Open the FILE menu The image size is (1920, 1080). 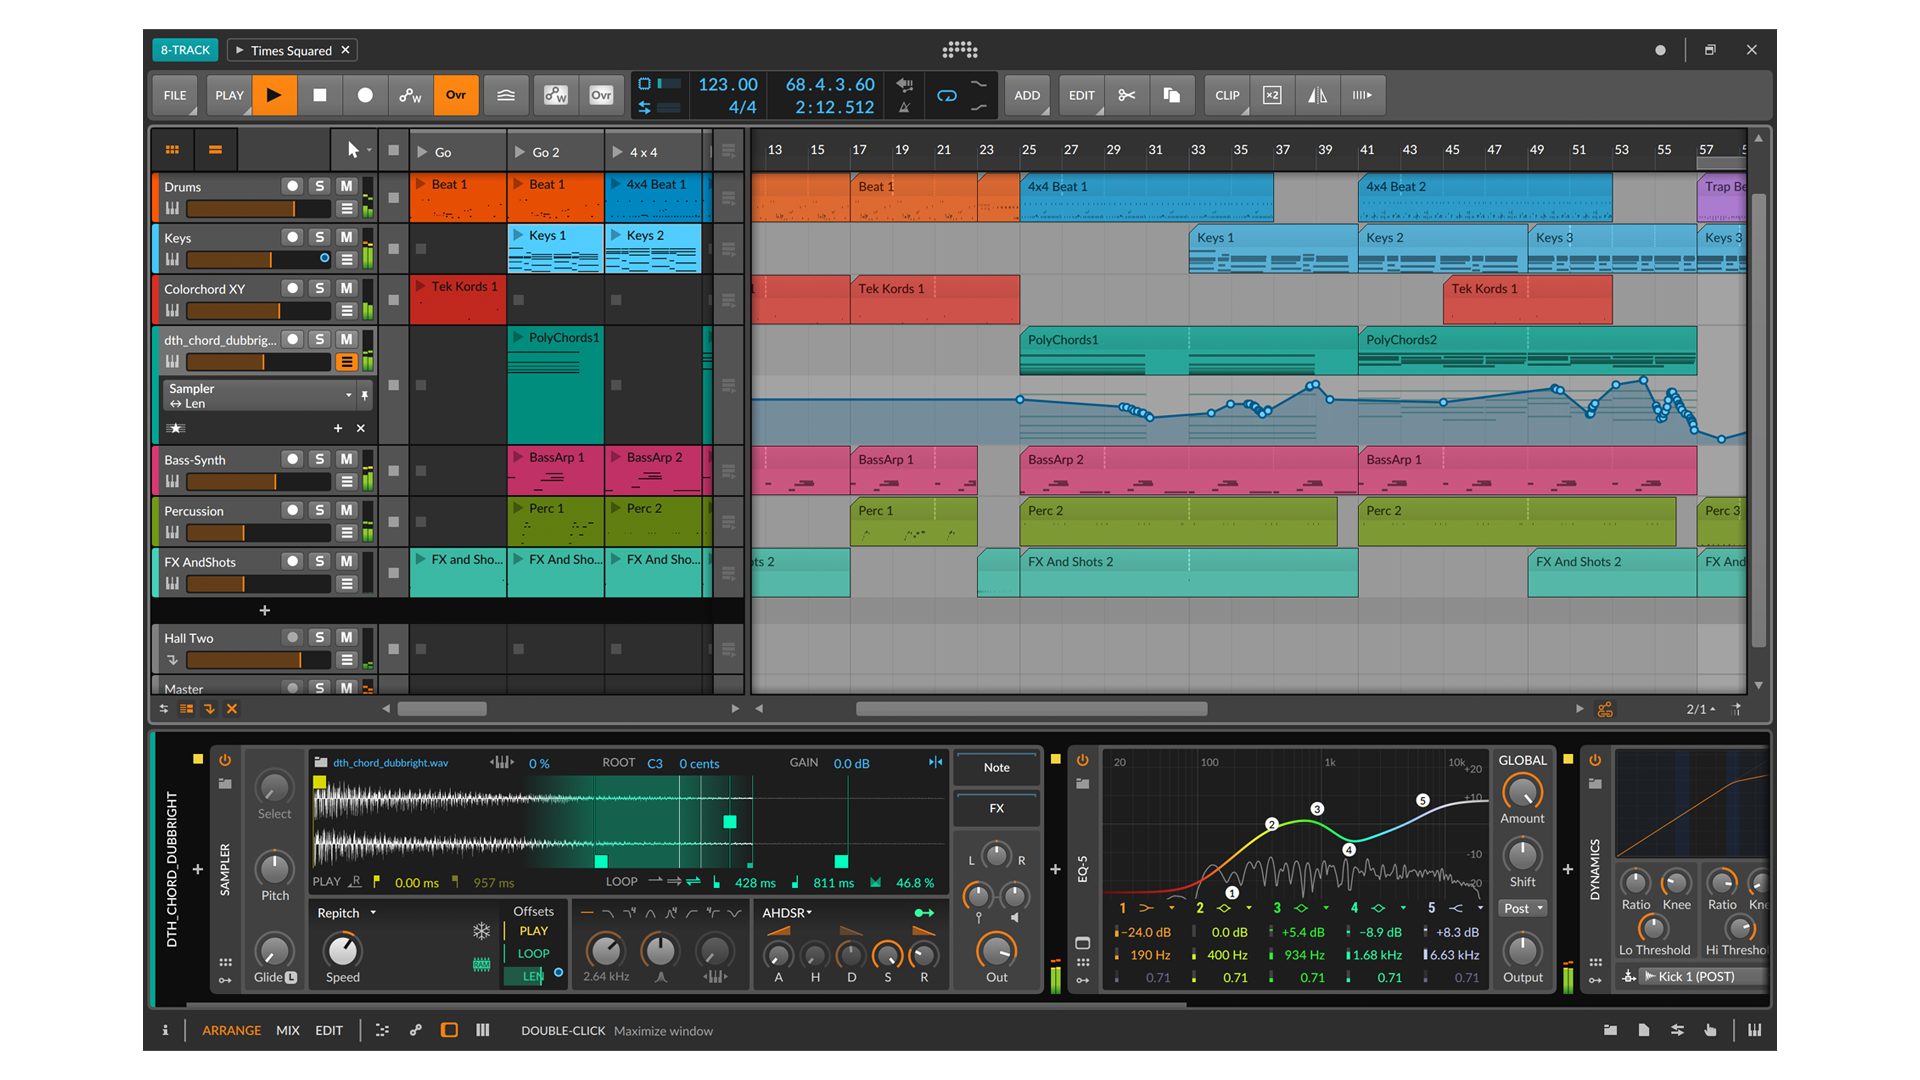click(x=174, y=95)
